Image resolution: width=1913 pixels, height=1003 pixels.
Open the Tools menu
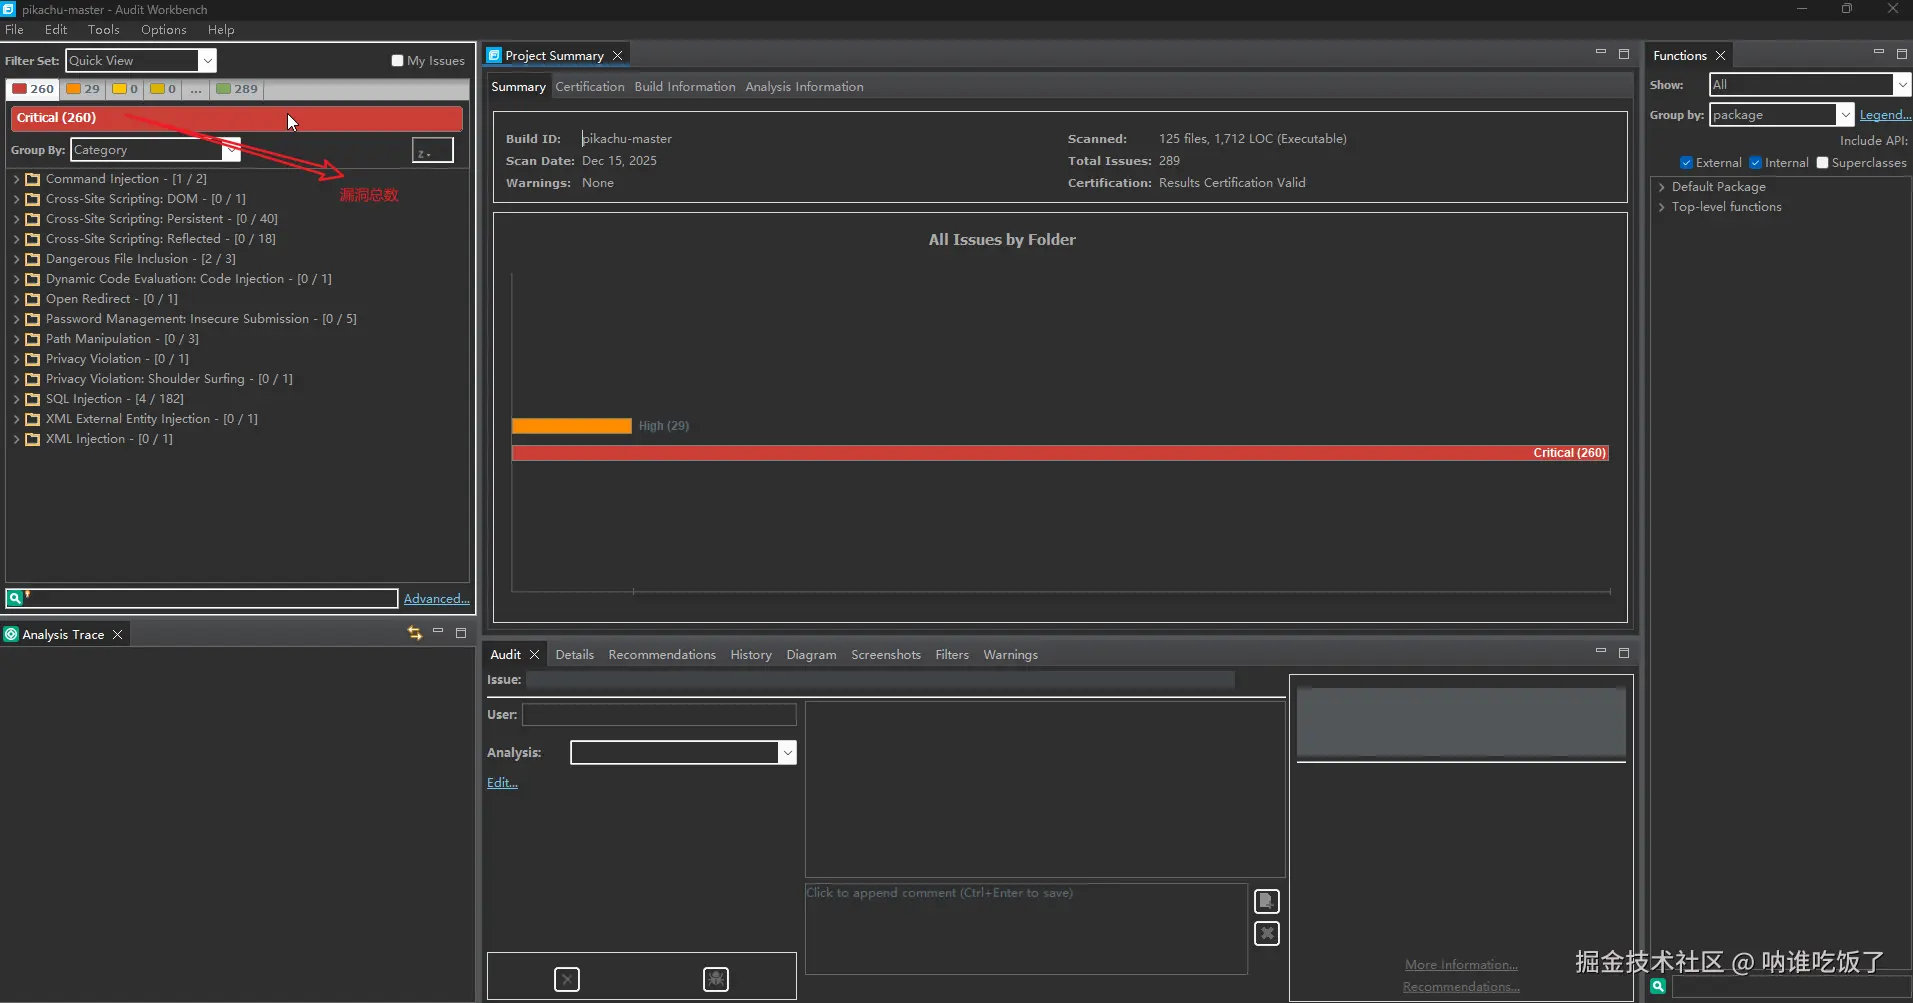103,29
